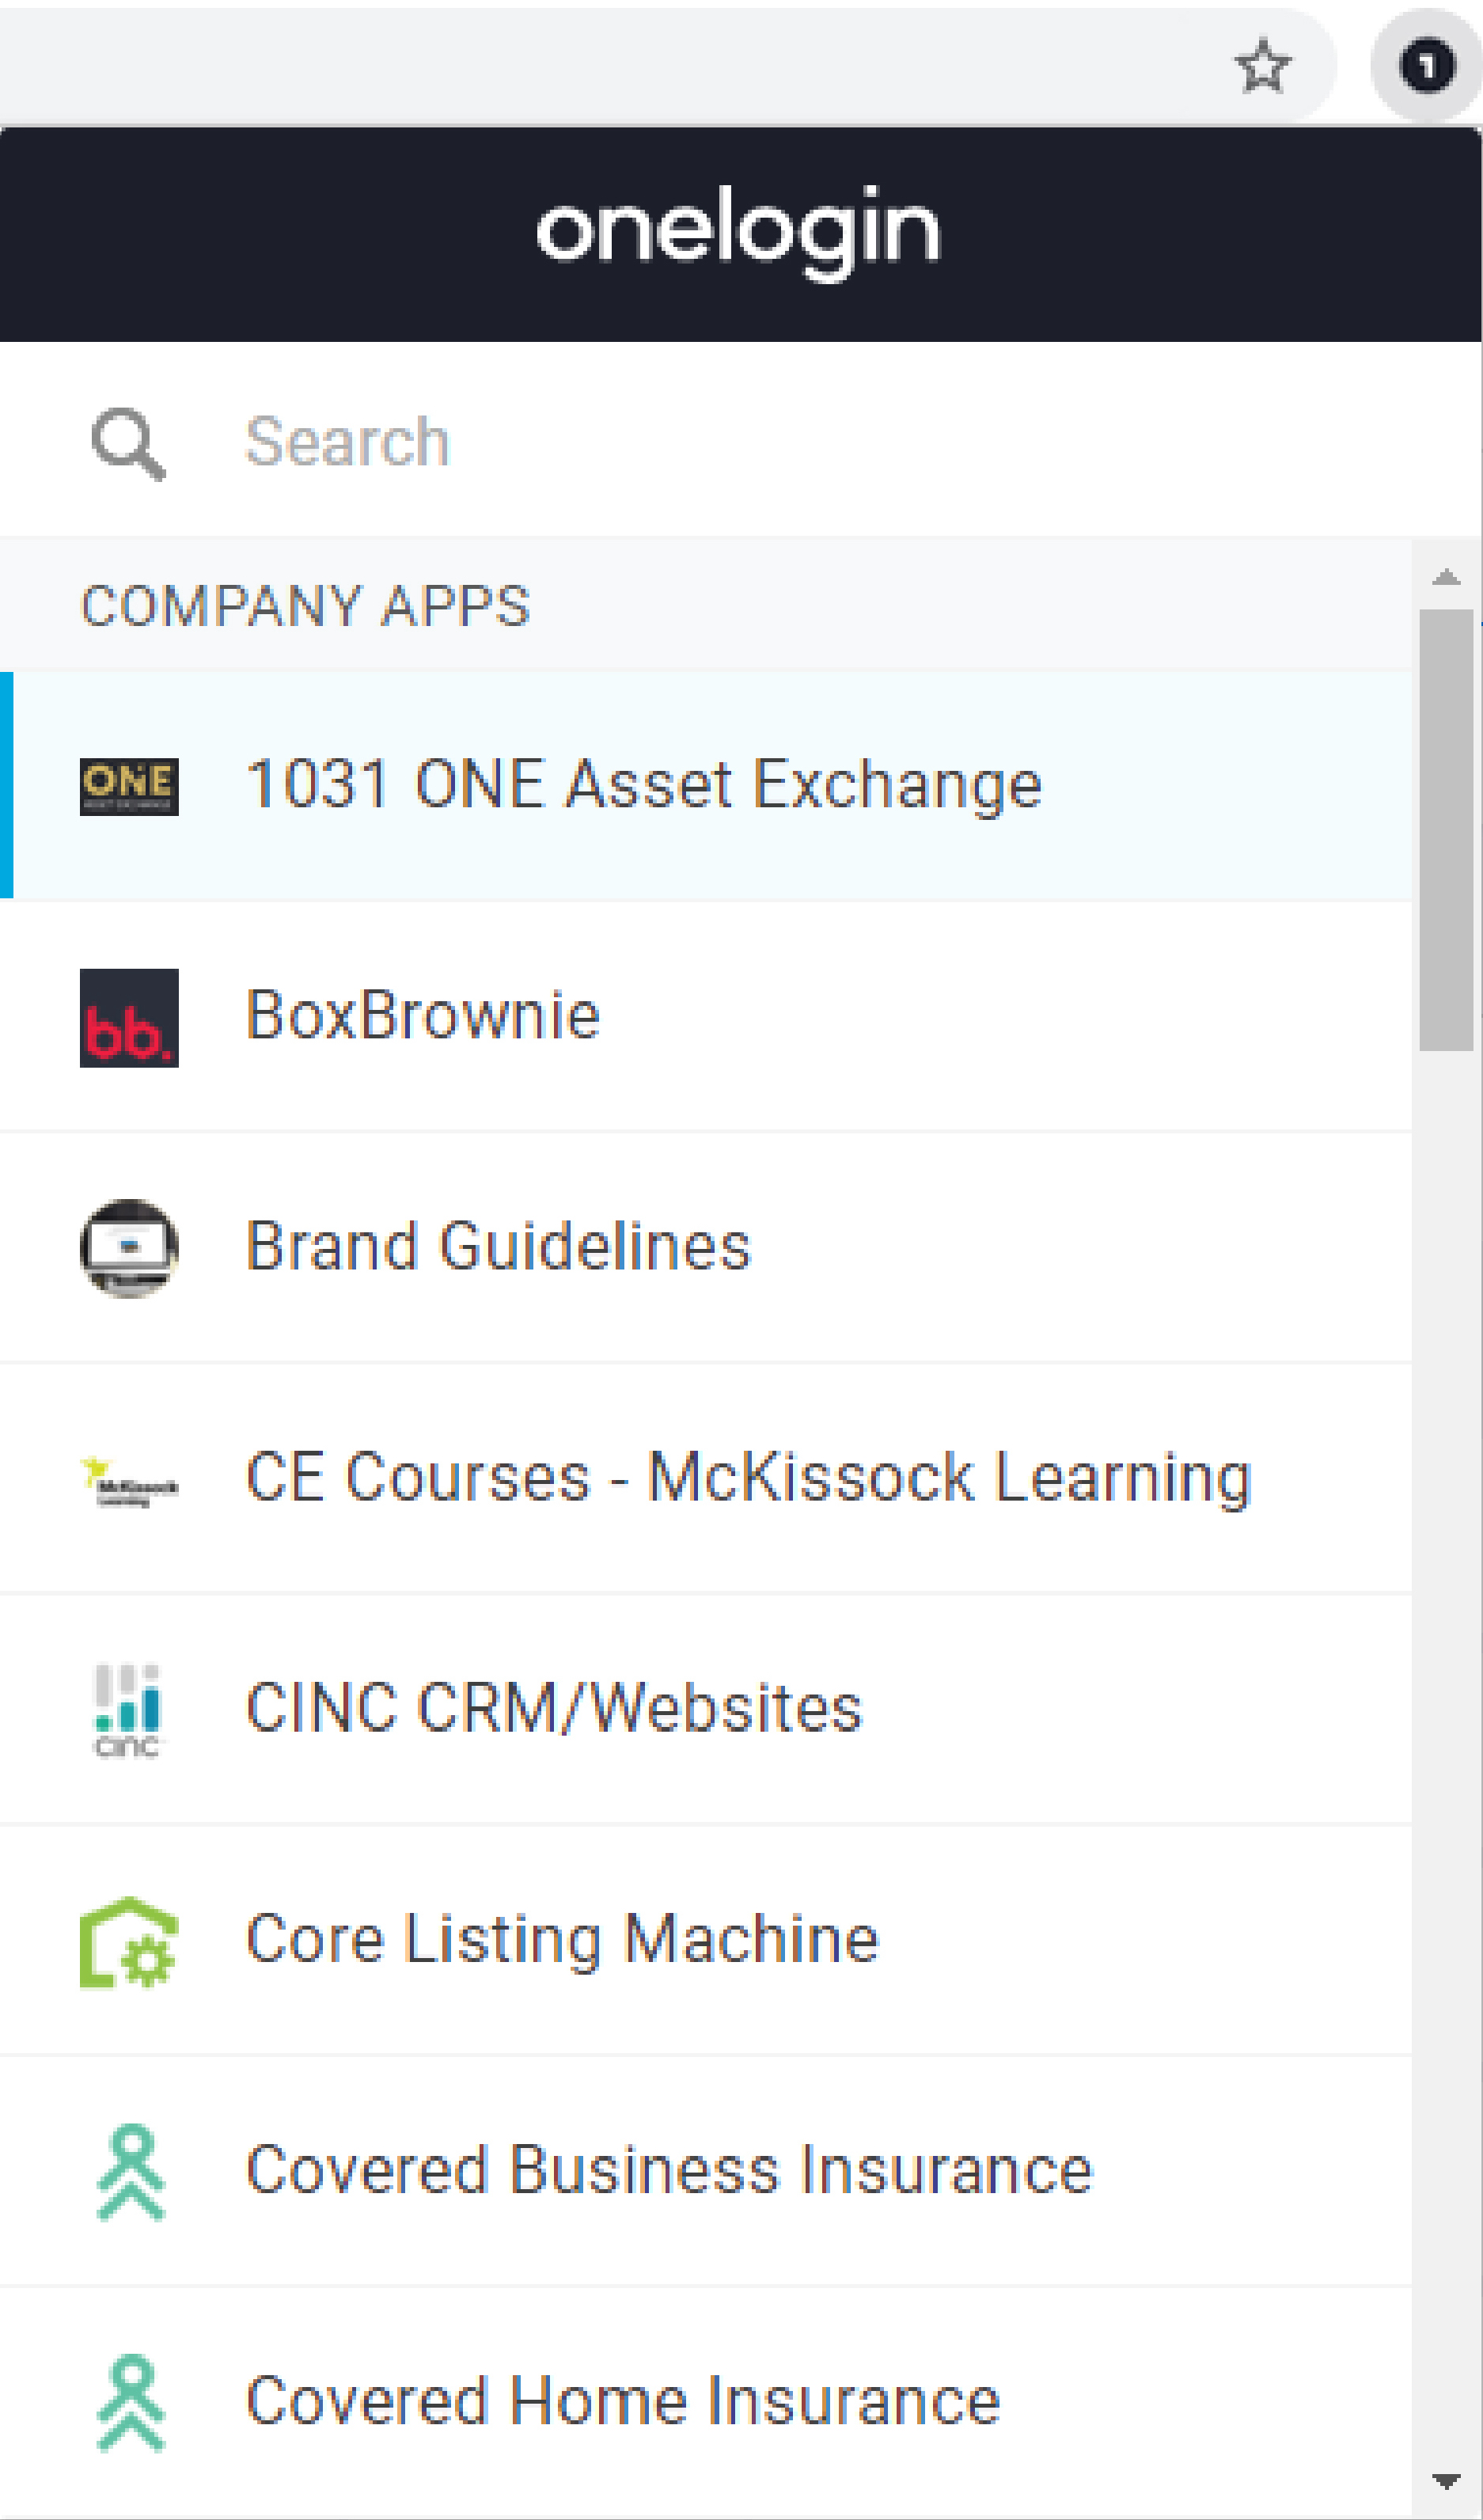Open Covered Business Insurance app
The height and width of the screenshot is (2520, 1483).
(x=706, y=2171)
